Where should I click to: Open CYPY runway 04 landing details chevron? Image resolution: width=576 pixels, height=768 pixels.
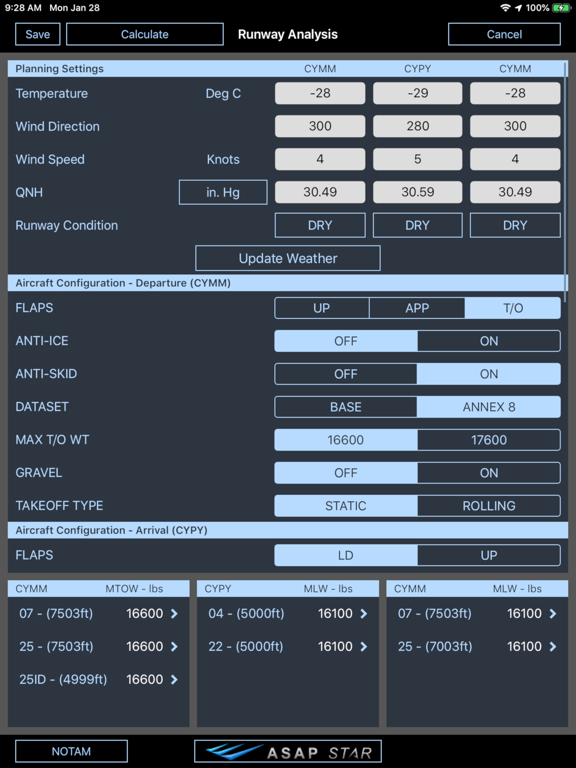(363, 614)
